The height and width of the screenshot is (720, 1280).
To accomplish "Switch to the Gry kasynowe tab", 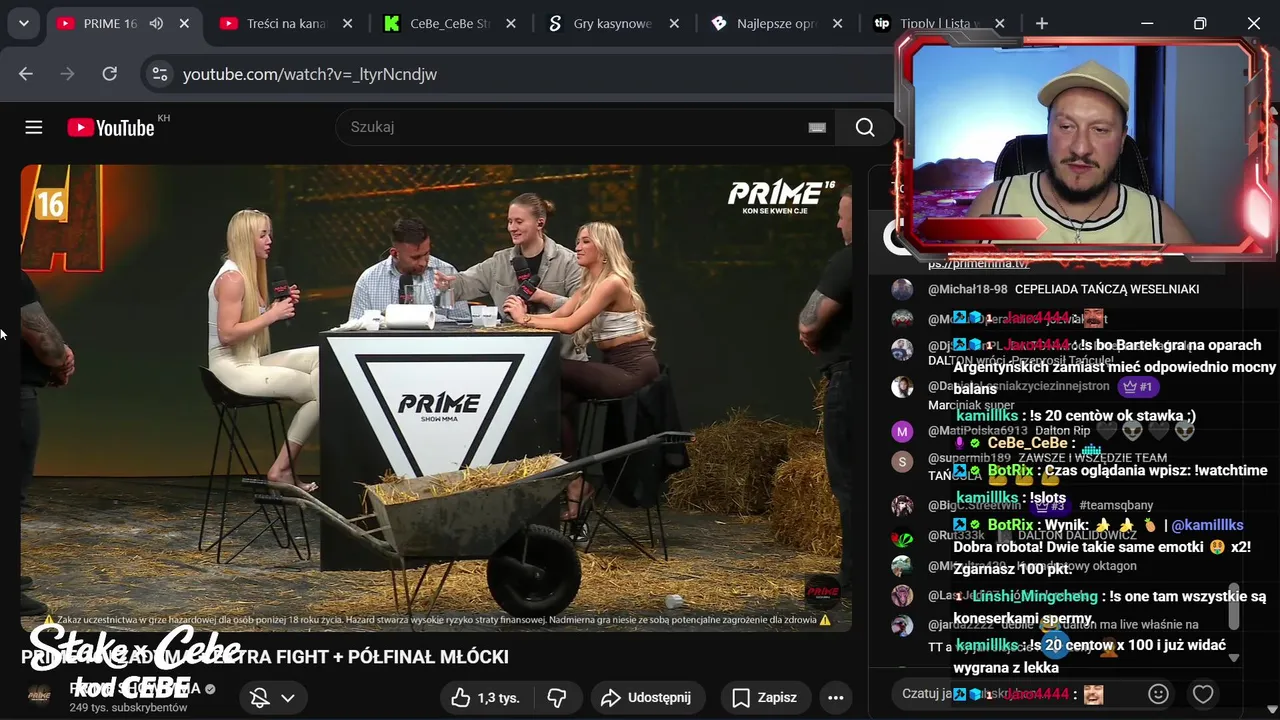I will (x=612, y=23).
